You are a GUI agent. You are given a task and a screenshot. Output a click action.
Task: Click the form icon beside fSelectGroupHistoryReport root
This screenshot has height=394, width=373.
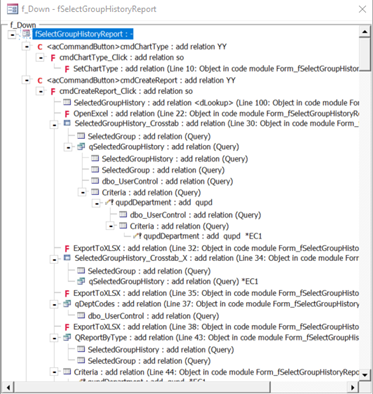click(x=26, y=34)
